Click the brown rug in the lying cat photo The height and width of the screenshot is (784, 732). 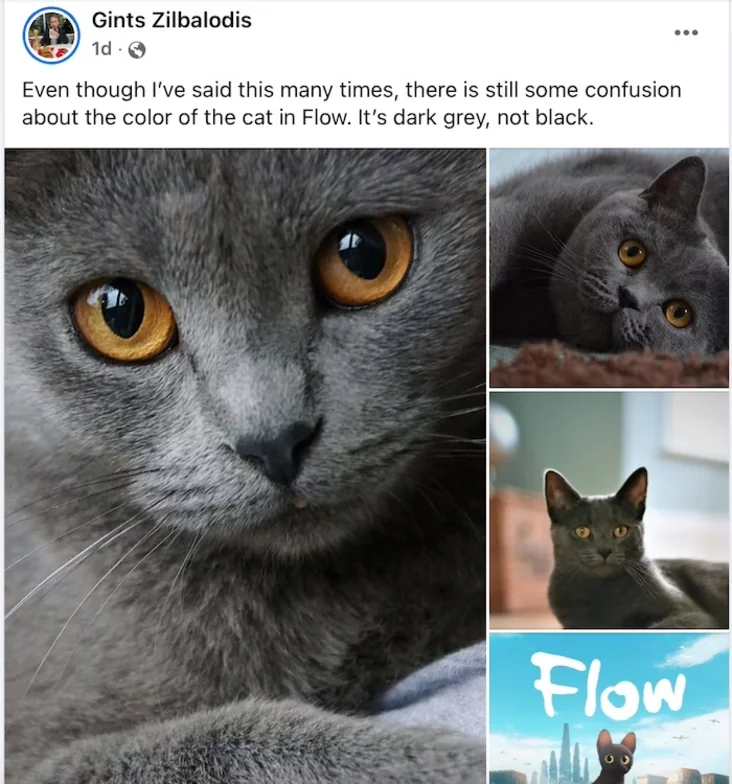609,365
